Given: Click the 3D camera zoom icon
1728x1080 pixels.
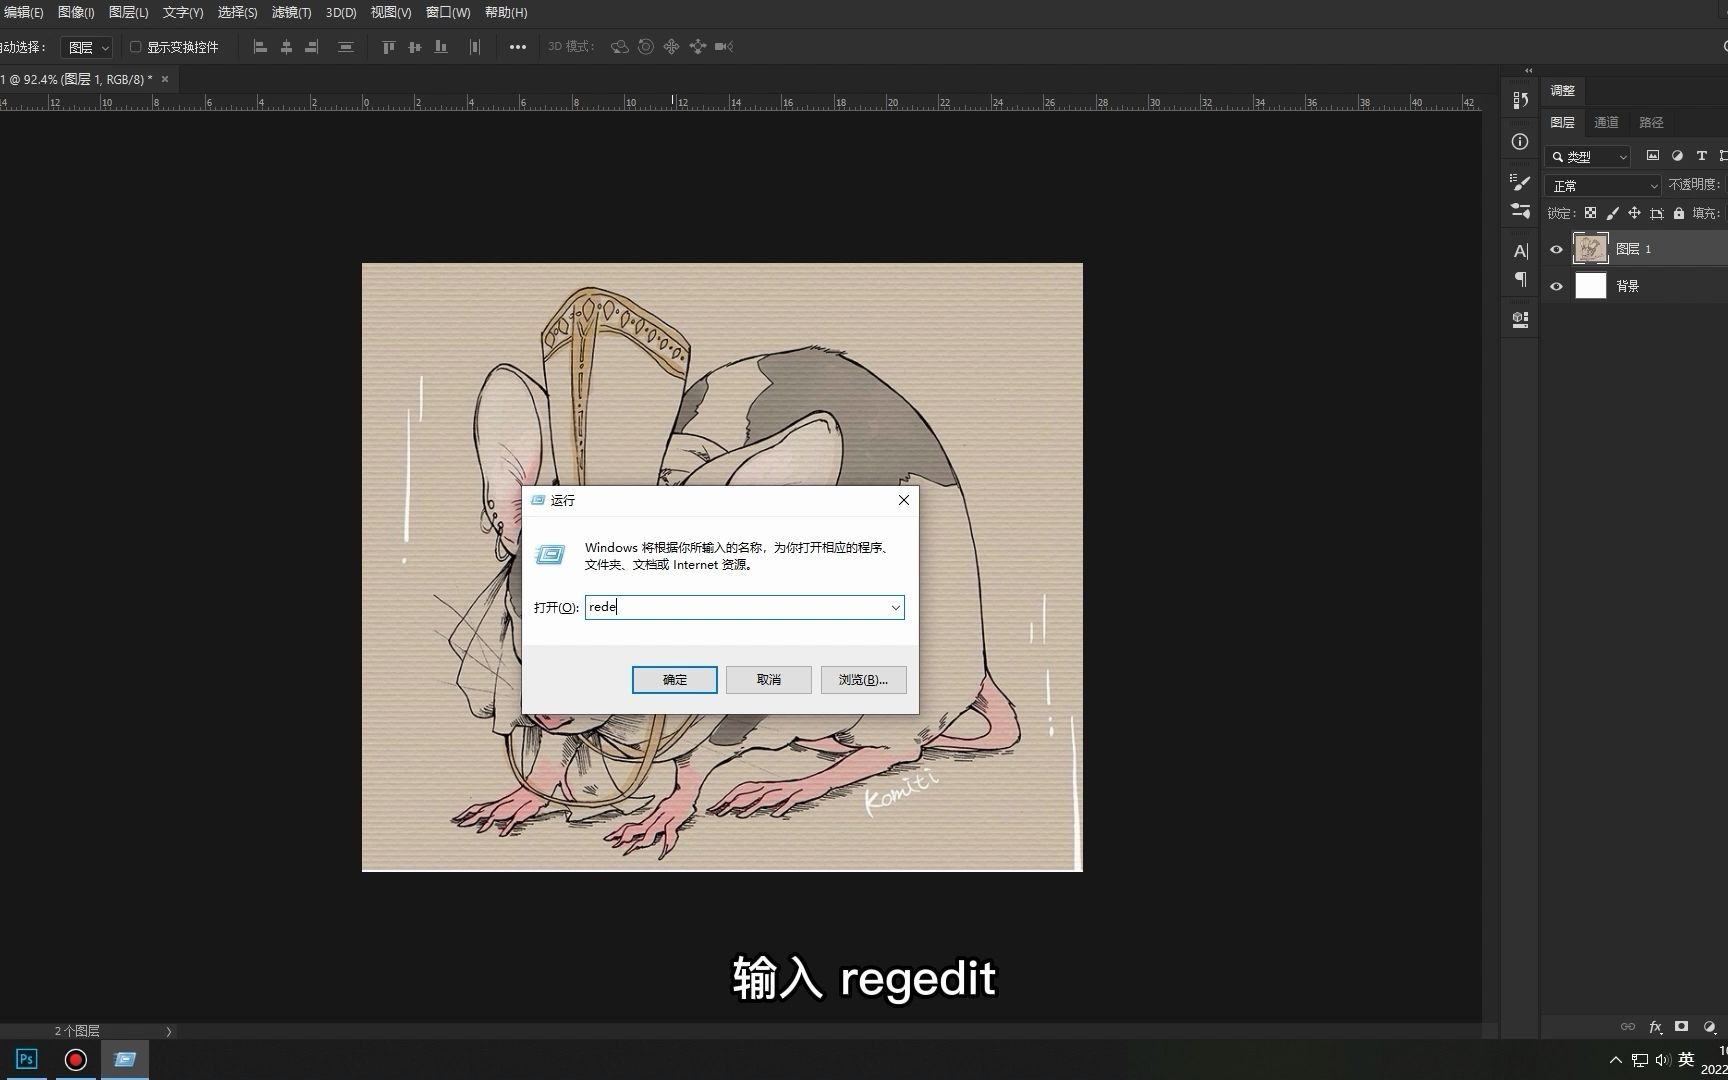Looking at the screenshot, I should [x=724, y=47].
